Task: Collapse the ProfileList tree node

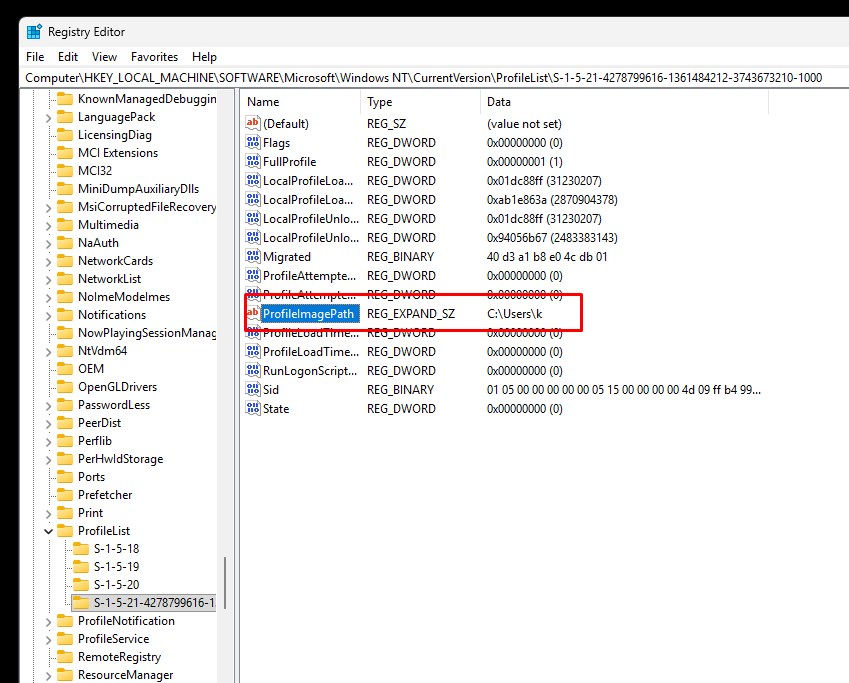Action: click(x=48, y=531)
